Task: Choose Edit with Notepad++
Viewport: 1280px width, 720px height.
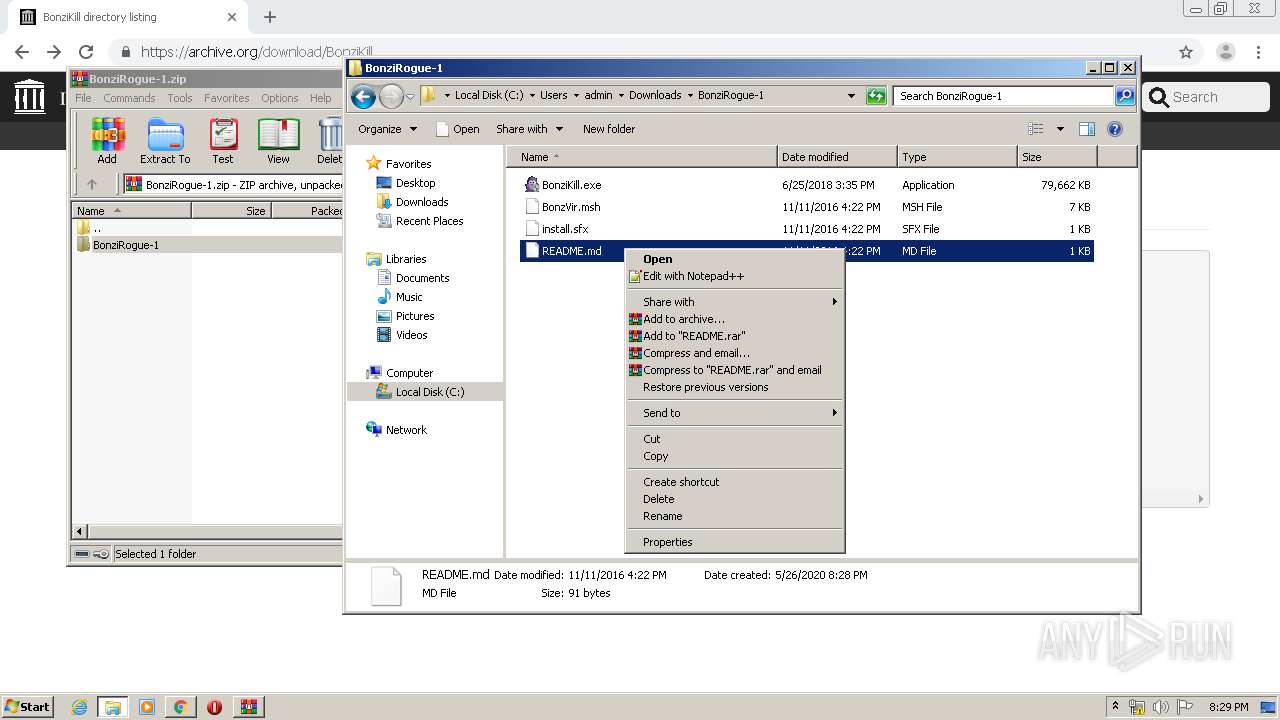Action: pyautogui.click(x=735, y=276)
